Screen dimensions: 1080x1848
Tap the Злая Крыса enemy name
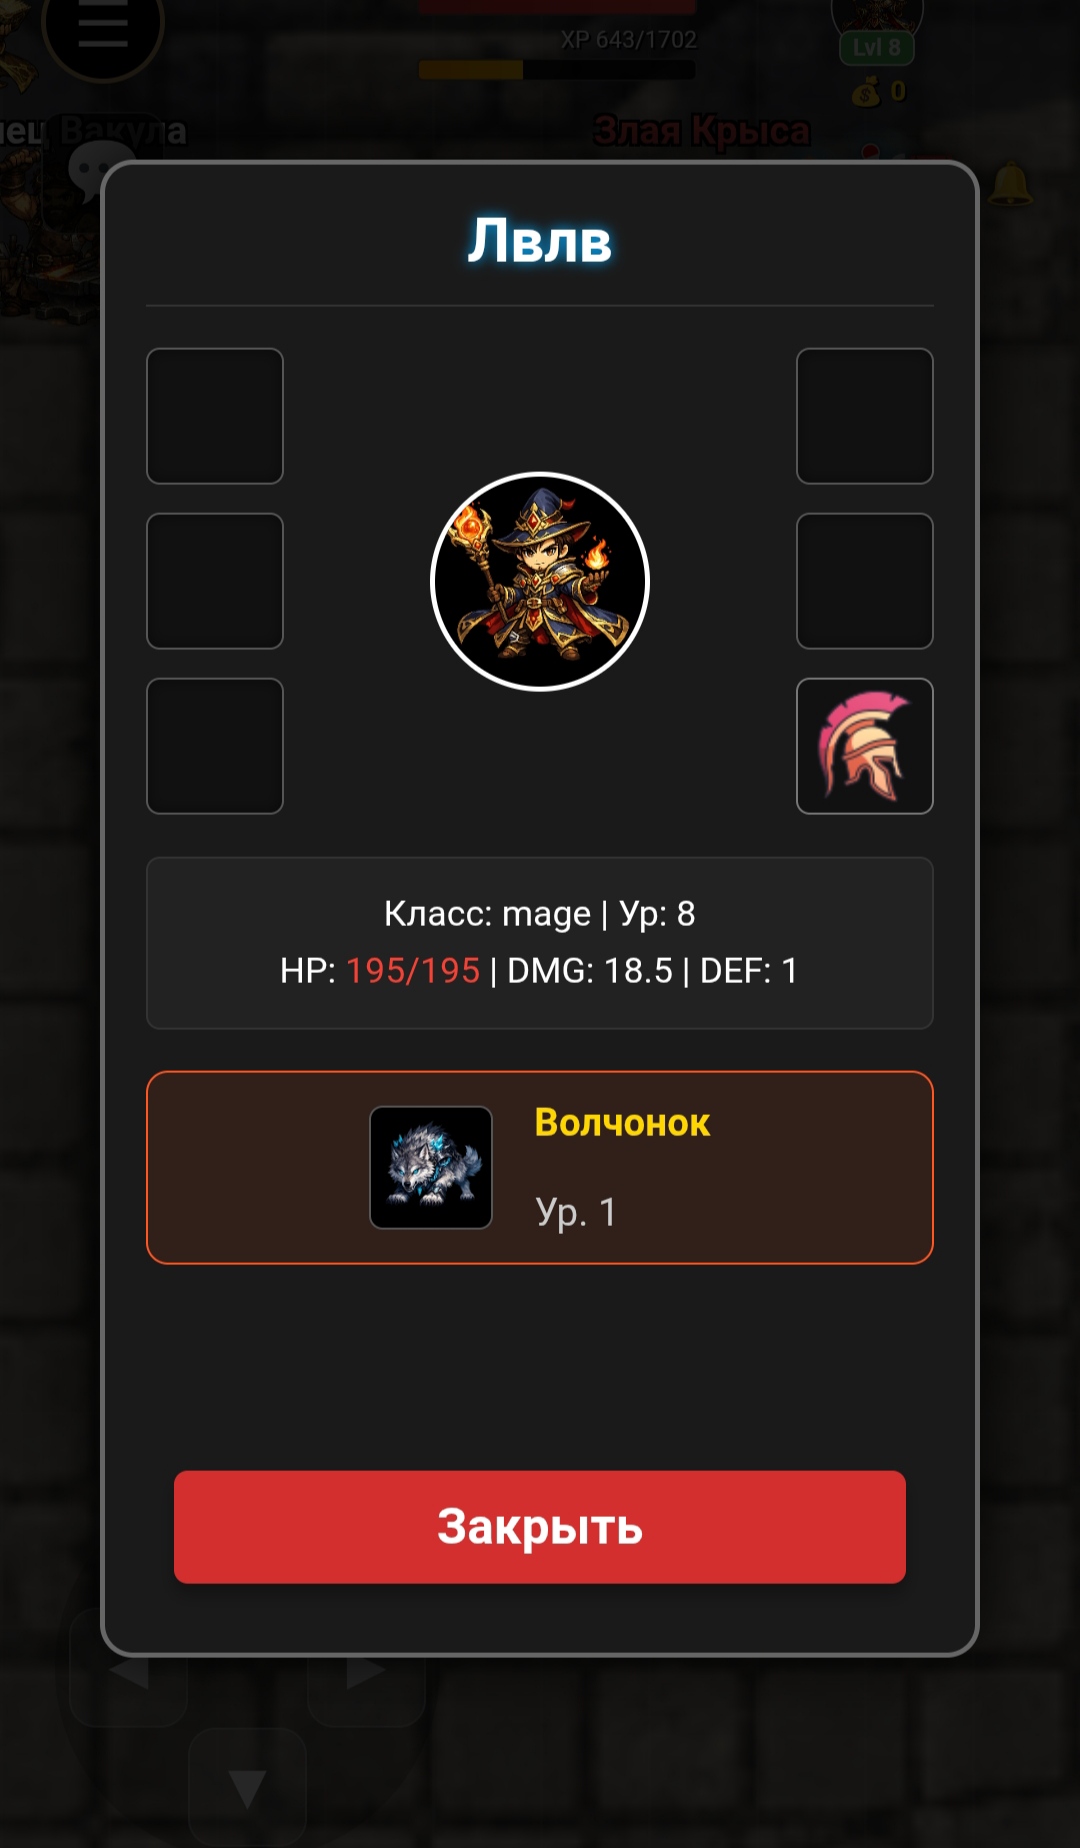pyautogui.click(x=702, y=131)
